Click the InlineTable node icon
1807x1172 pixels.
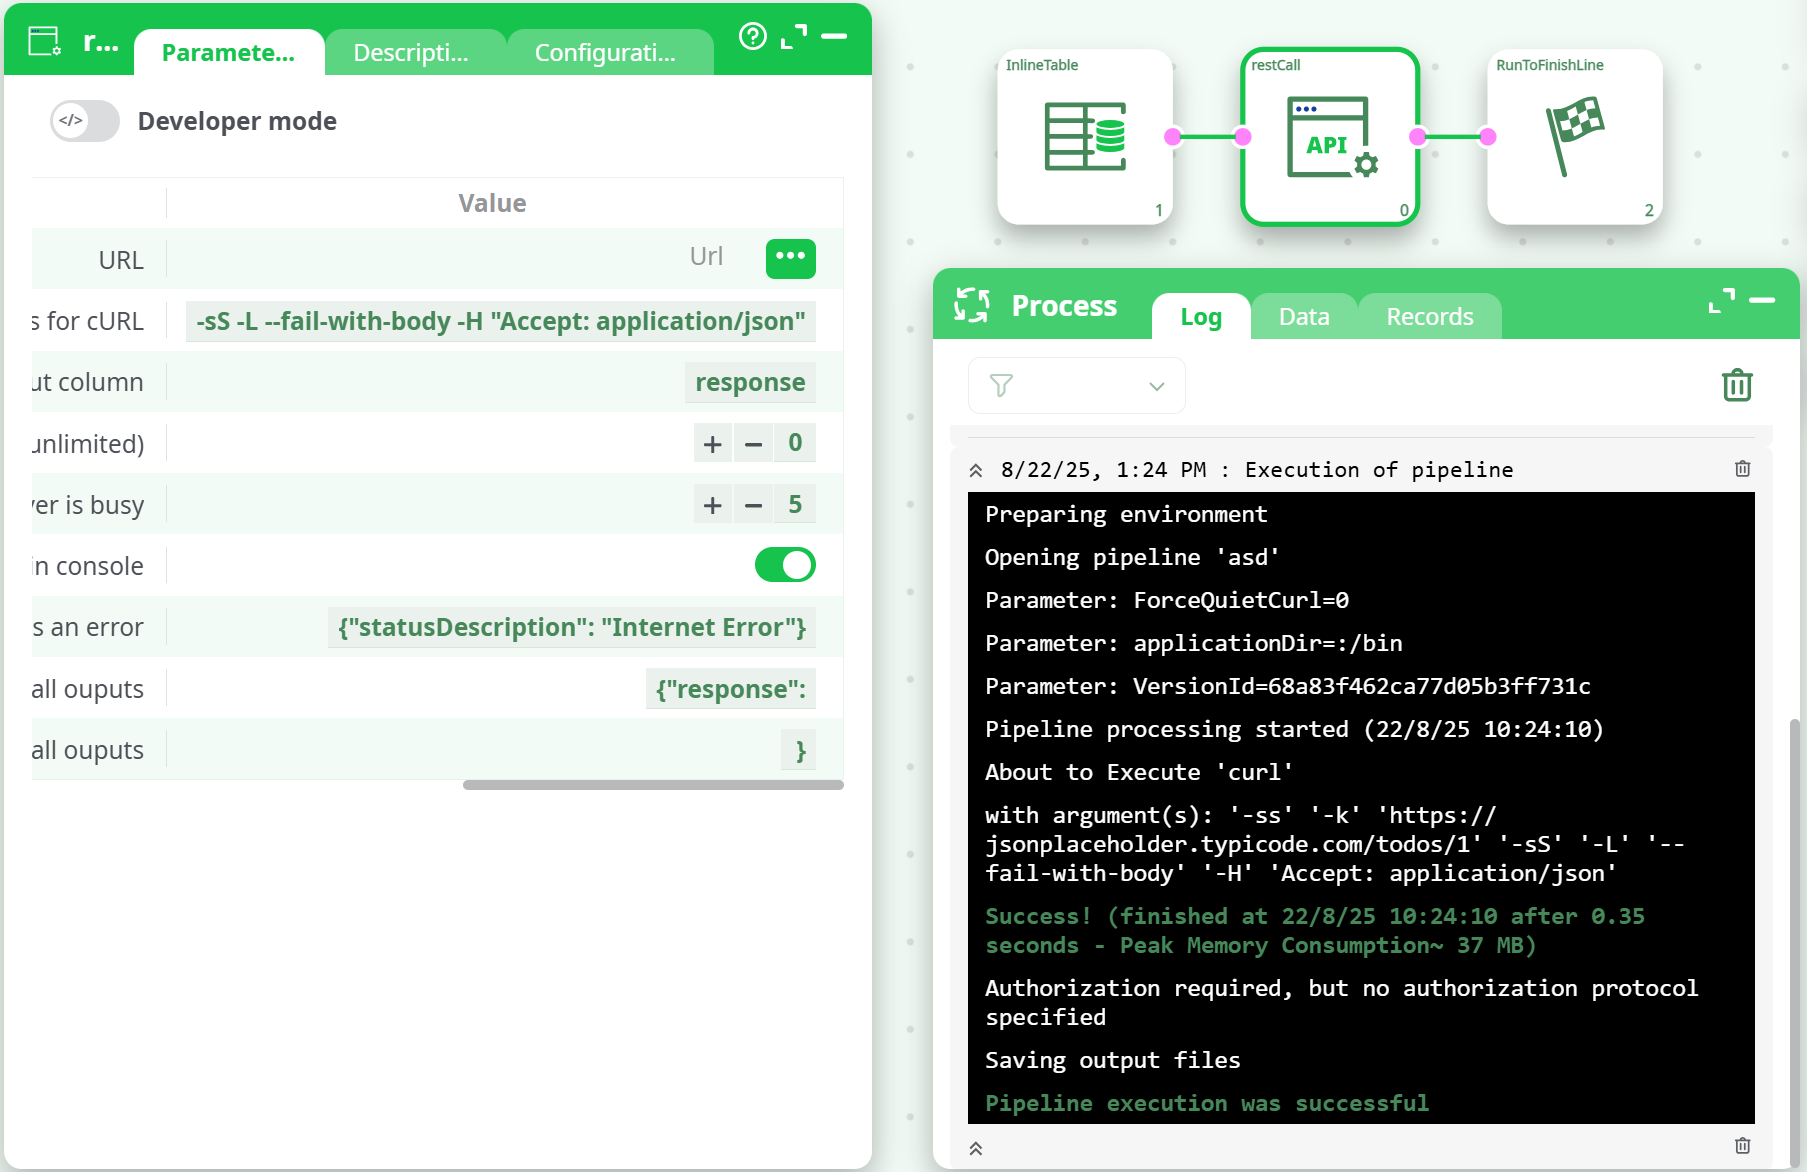click(1085, 137)
